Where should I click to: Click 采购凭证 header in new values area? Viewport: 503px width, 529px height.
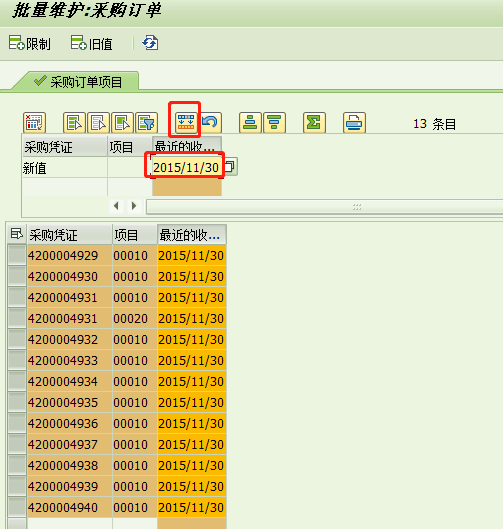(x=64, y=147)
